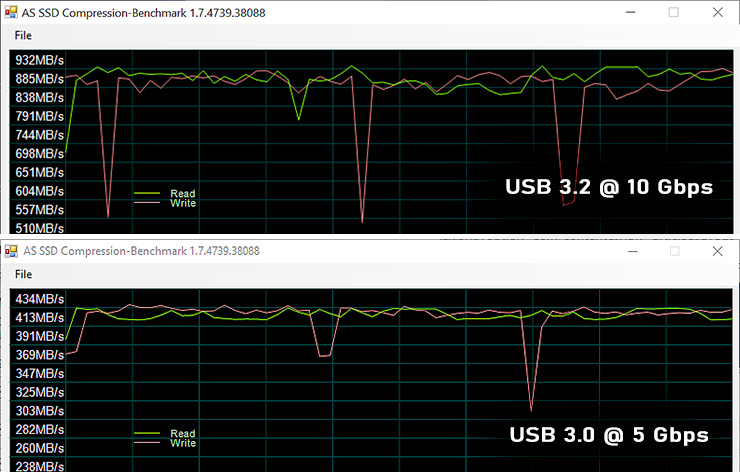Screen dimensions: 740x472
Task: Click the 510MB/s axis label in top graph
Action: 39,229
